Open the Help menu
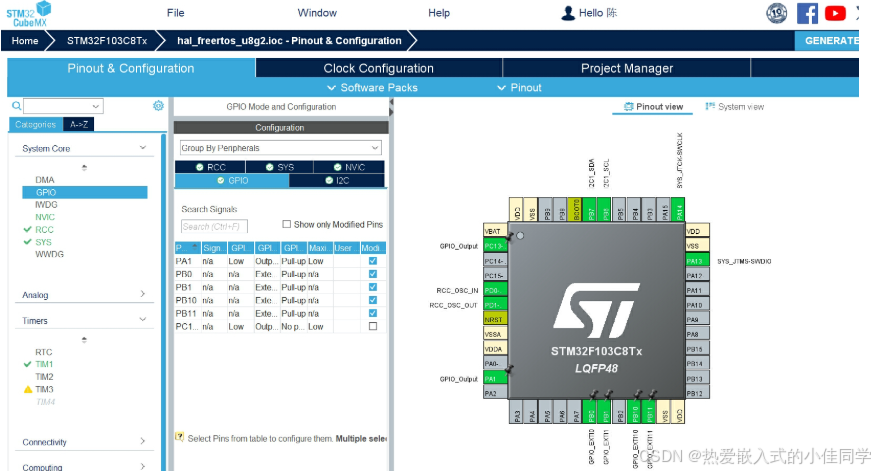Screen dimensions: 875x471 coord(439,13)
